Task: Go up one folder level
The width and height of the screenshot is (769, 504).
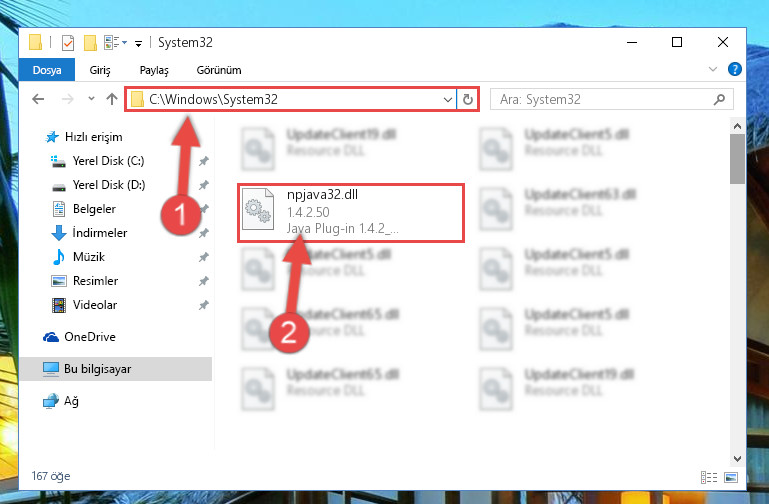Action: (112, 100)
